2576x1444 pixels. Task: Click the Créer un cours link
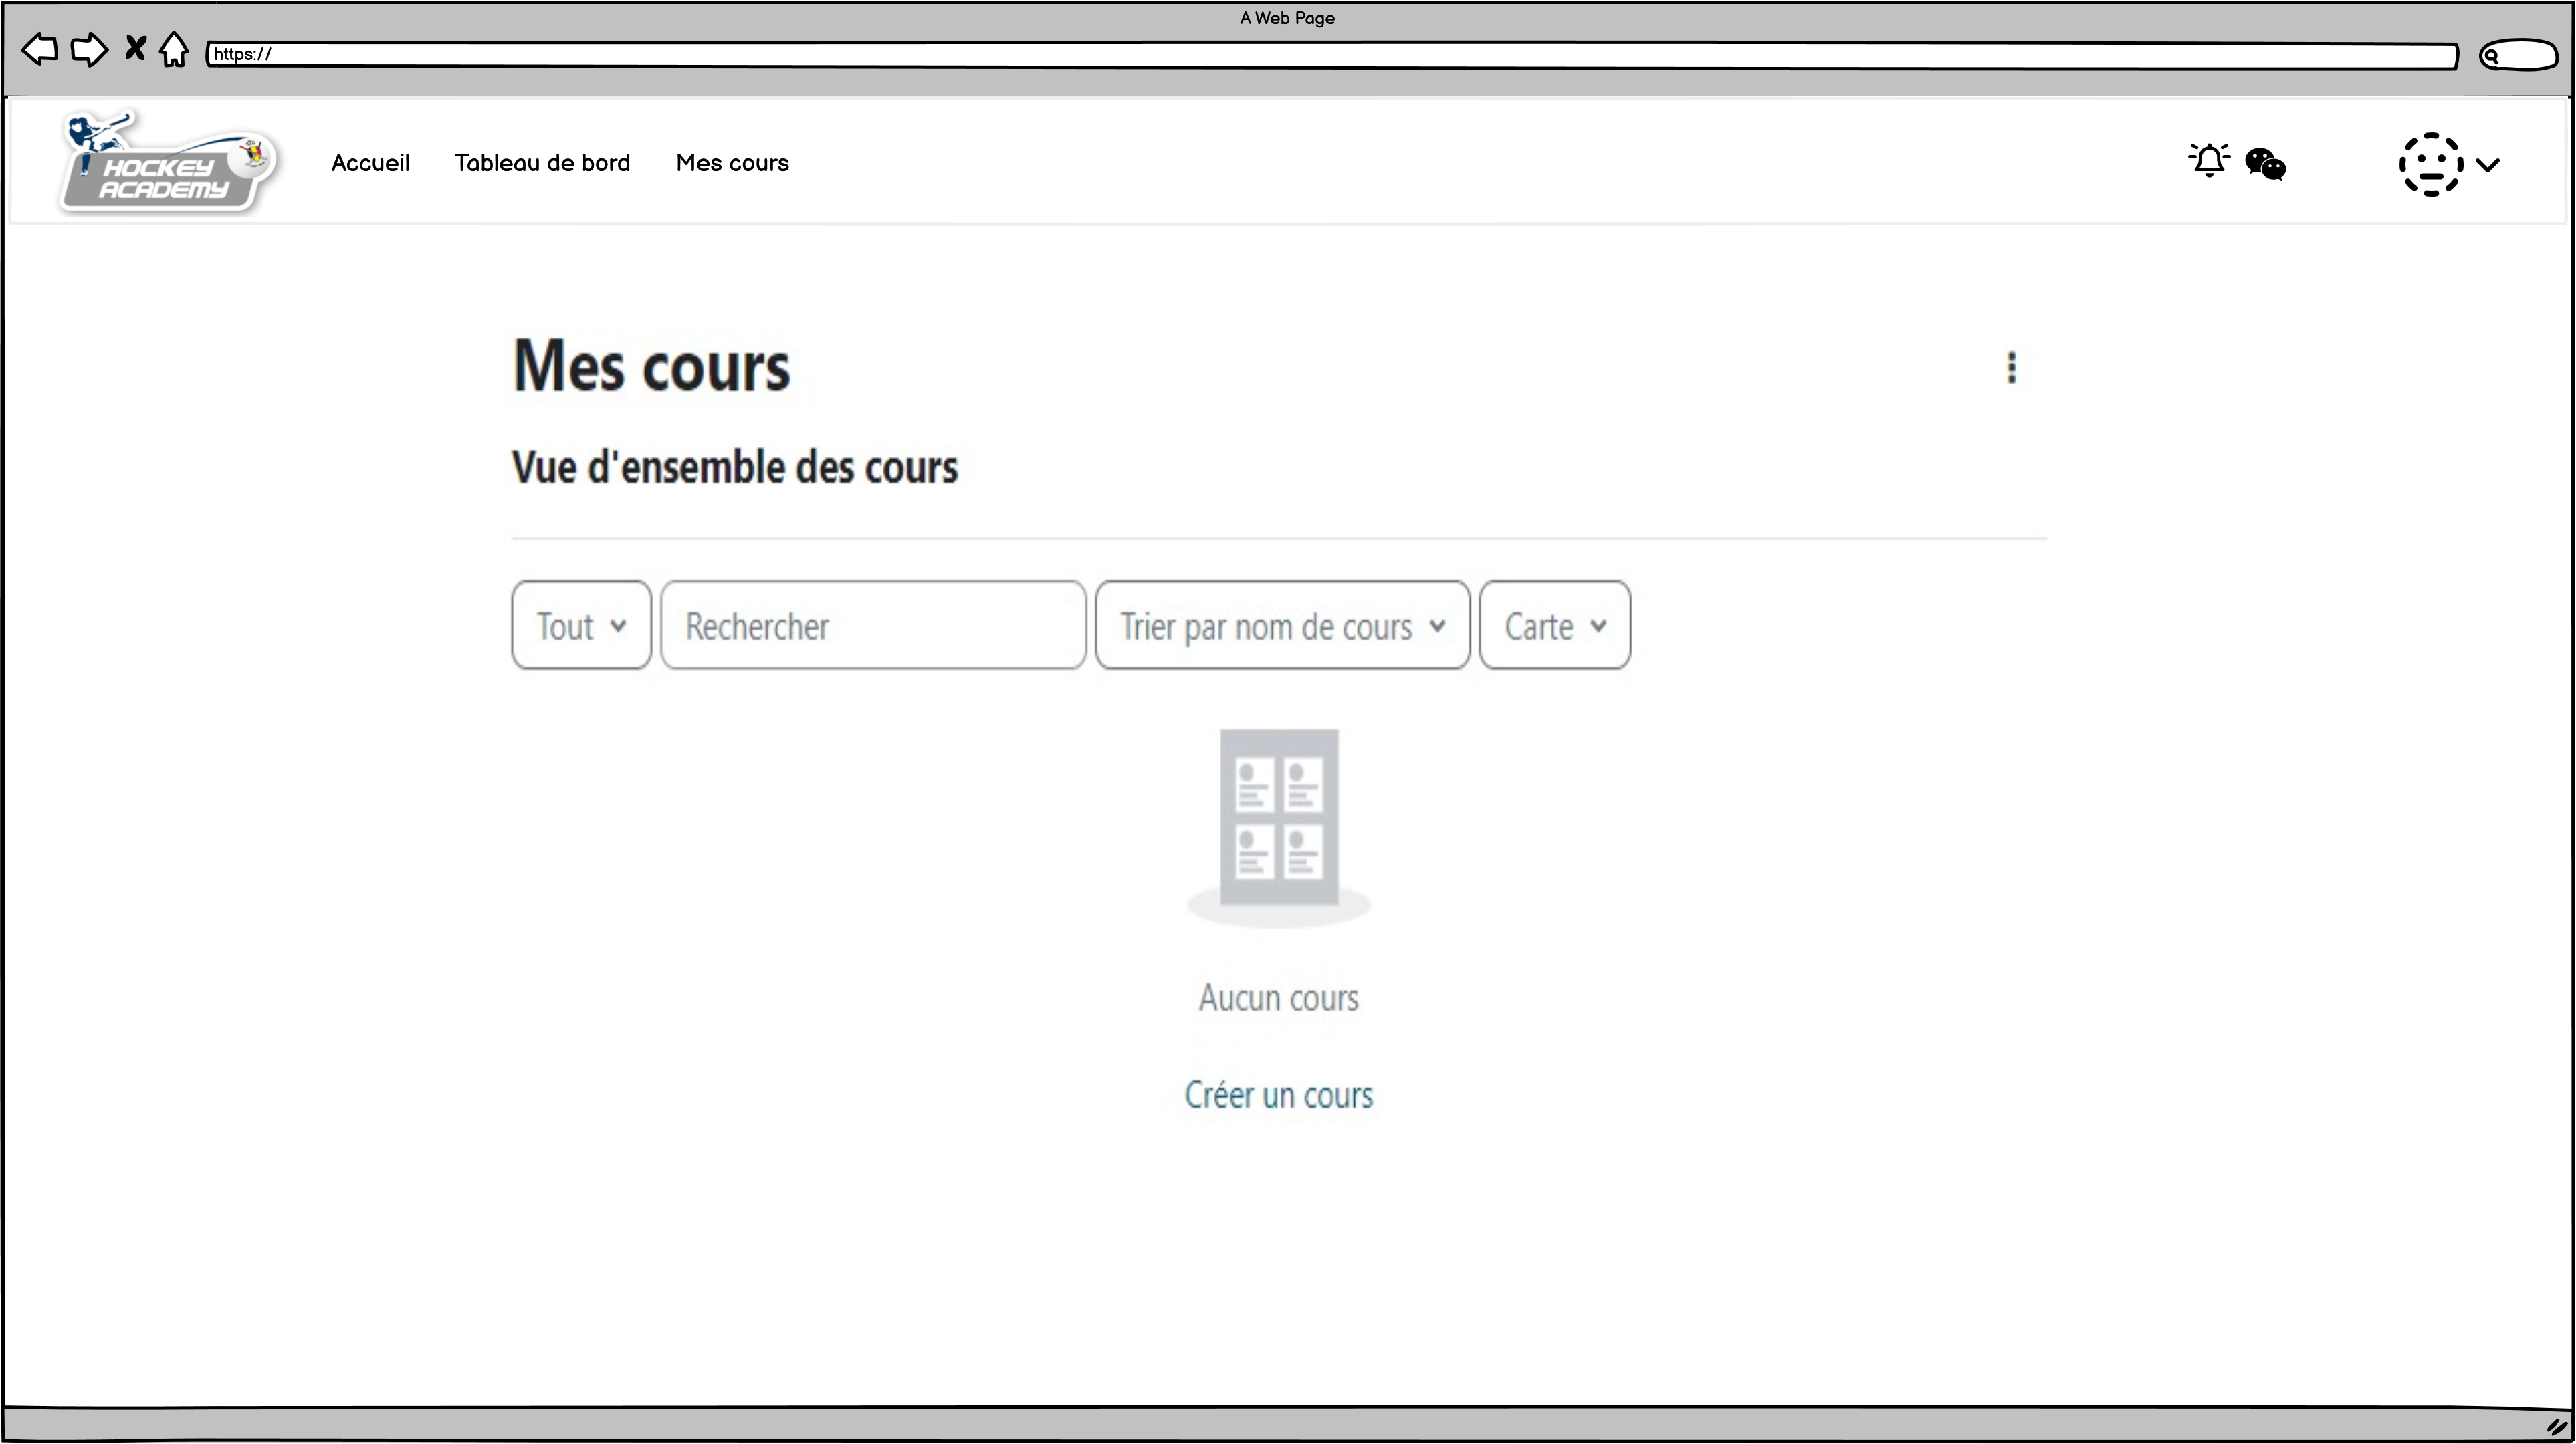1279,1095
